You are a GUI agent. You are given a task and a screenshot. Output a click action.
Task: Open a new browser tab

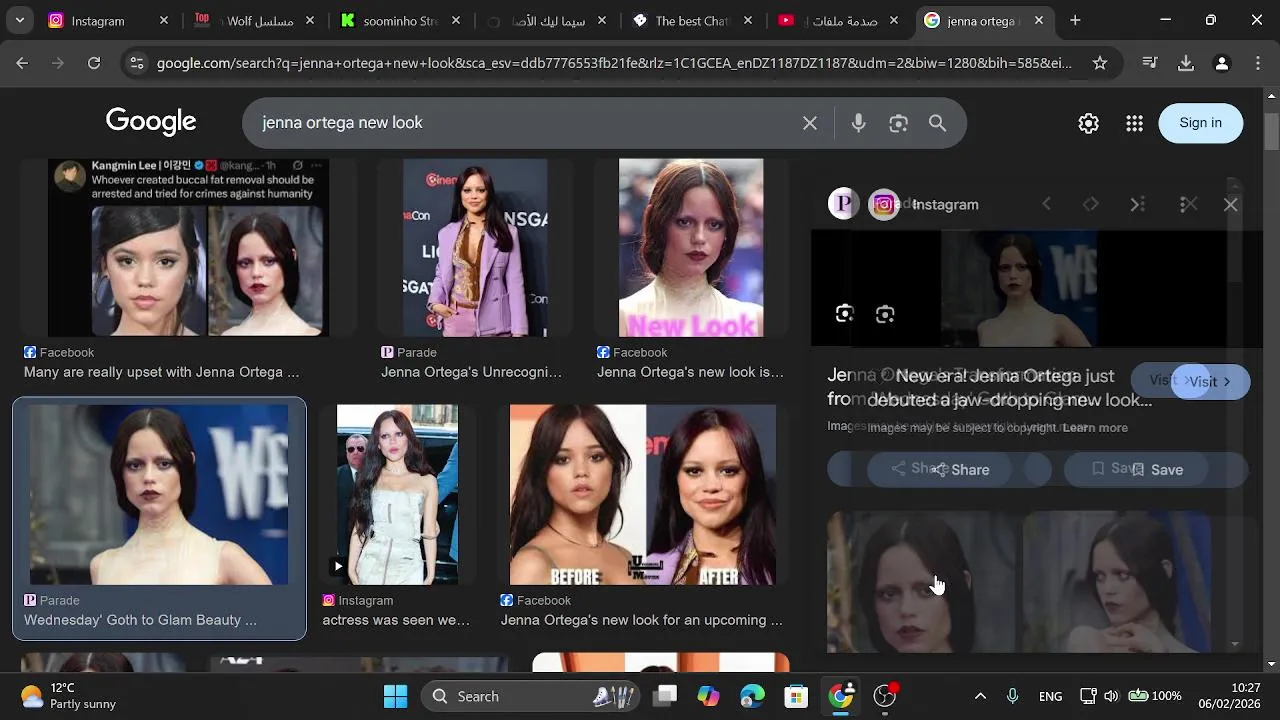[1075, 20]
